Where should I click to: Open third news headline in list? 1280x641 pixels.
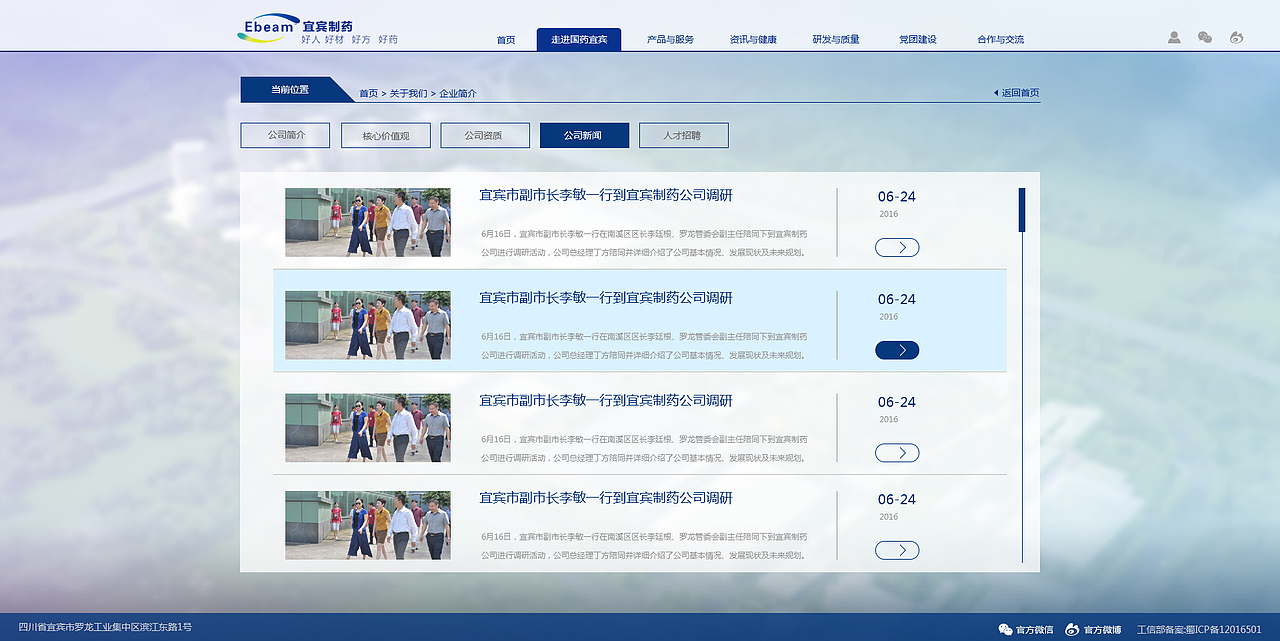[x=606, y=400]
